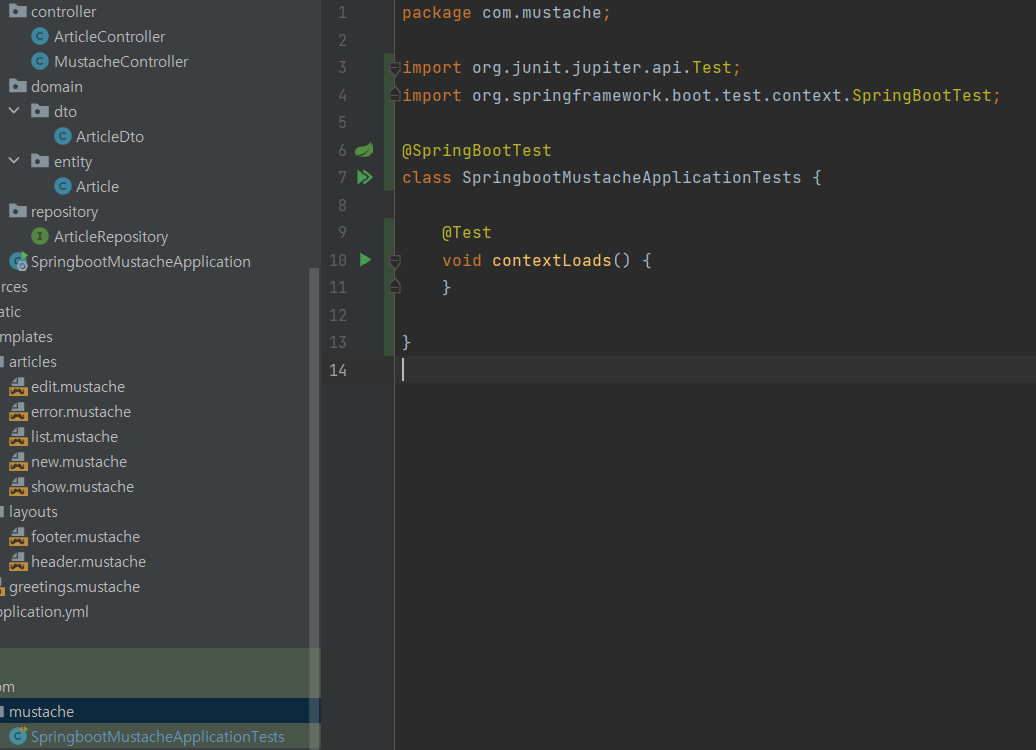Screen dimensions: 1036x750
Task: Open new.mustache template
Action: [x=79, y=462]
